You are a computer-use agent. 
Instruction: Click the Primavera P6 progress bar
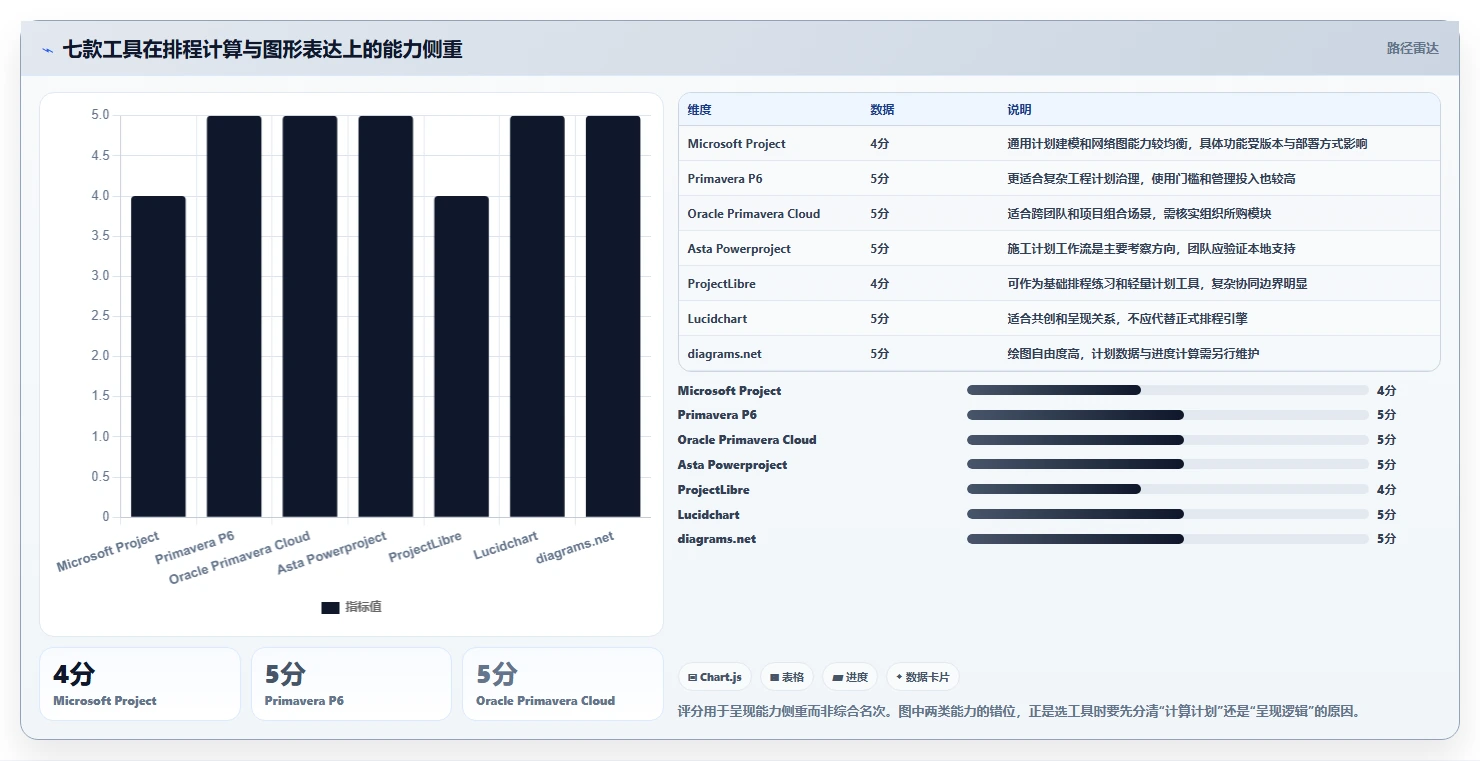[1167, 415]
